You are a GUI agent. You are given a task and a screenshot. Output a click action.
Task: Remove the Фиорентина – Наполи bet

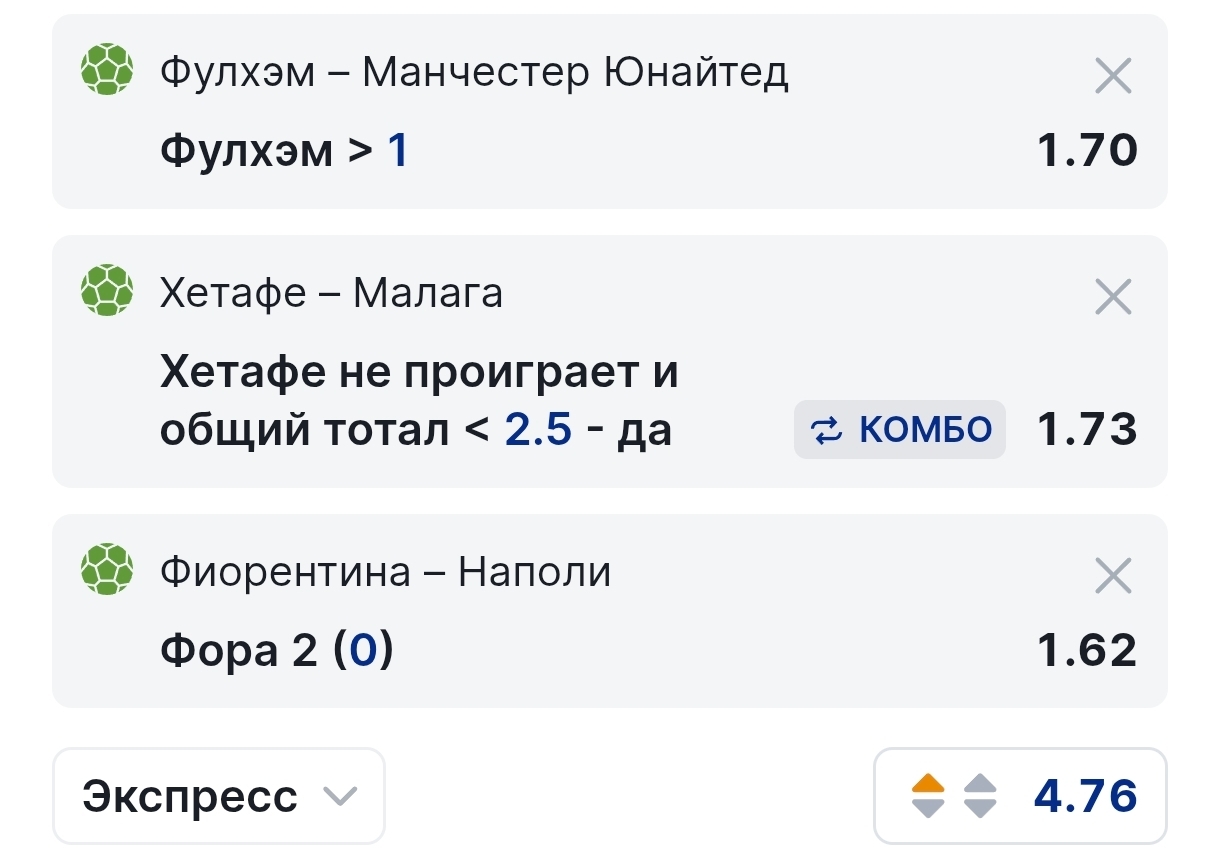1113,576
